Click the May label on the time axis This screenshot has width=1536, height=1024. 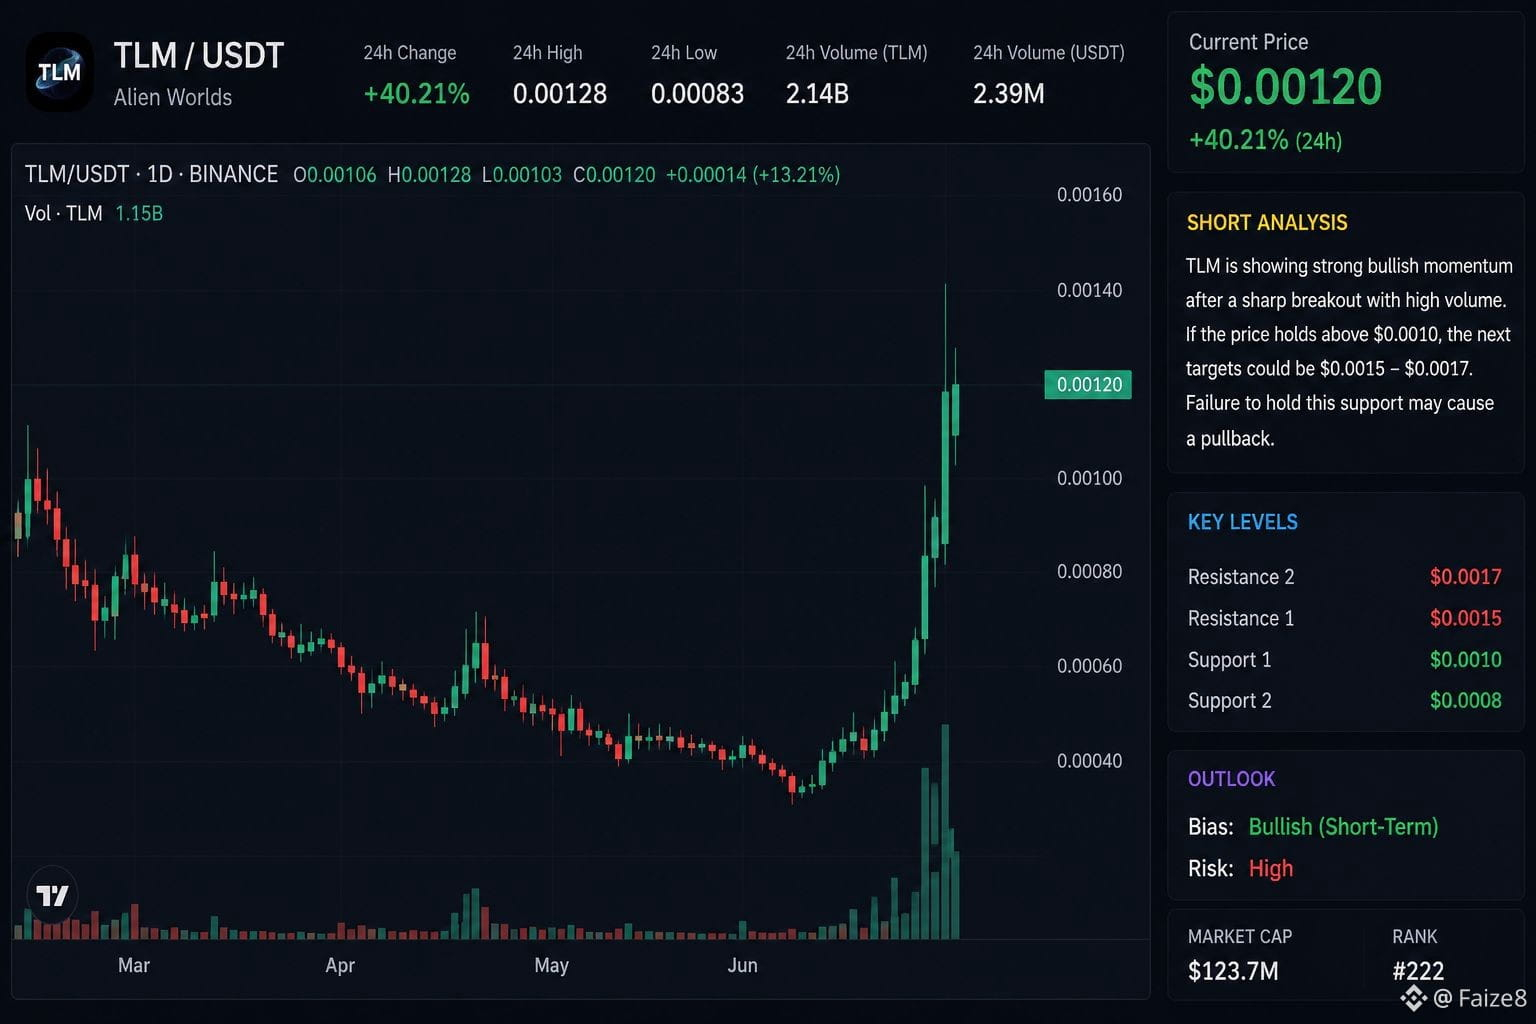(x=551, y=965)
